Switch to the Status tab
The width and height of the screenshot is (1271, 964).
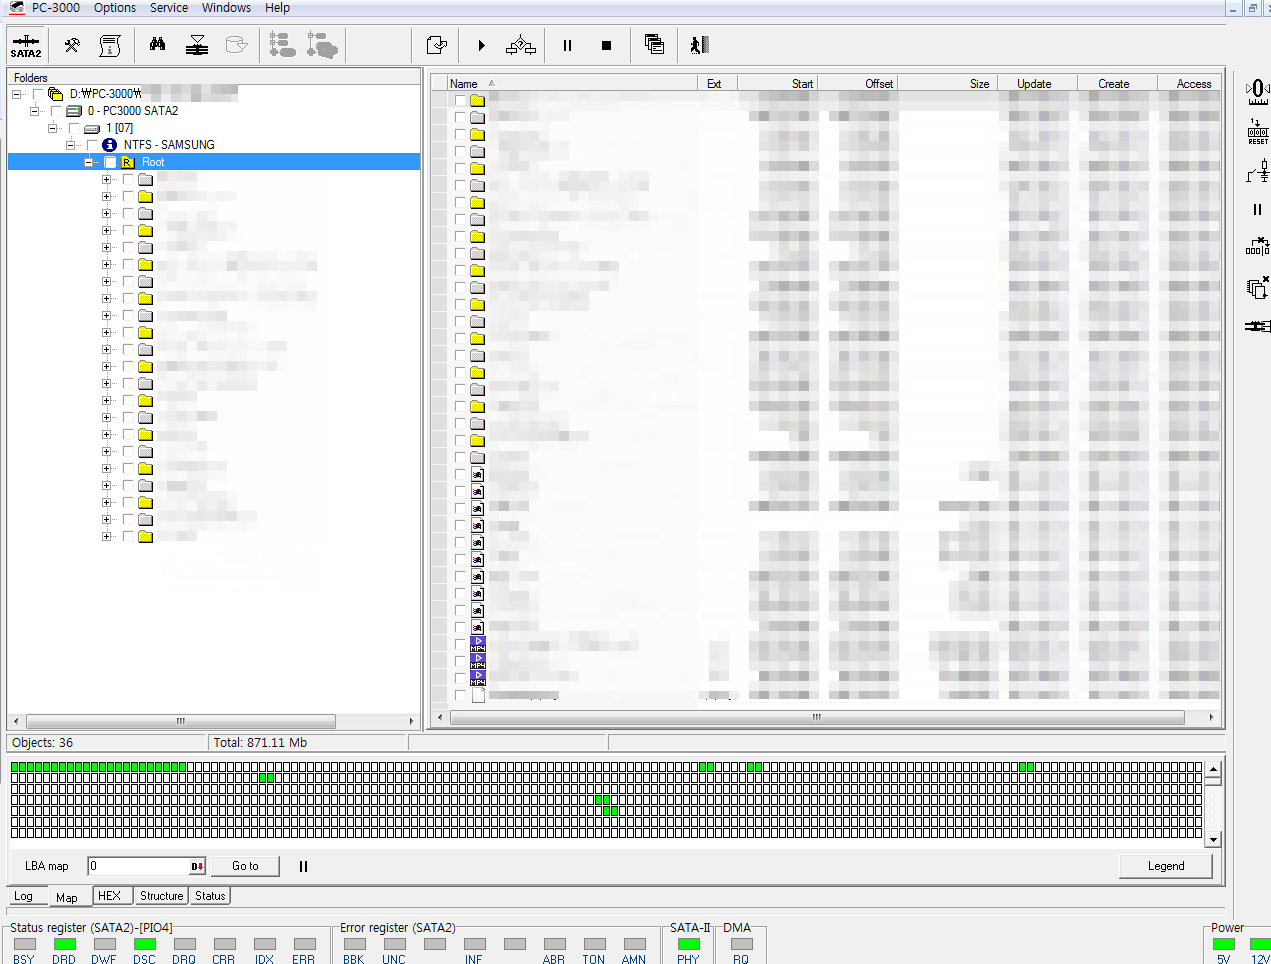(210, 896)
